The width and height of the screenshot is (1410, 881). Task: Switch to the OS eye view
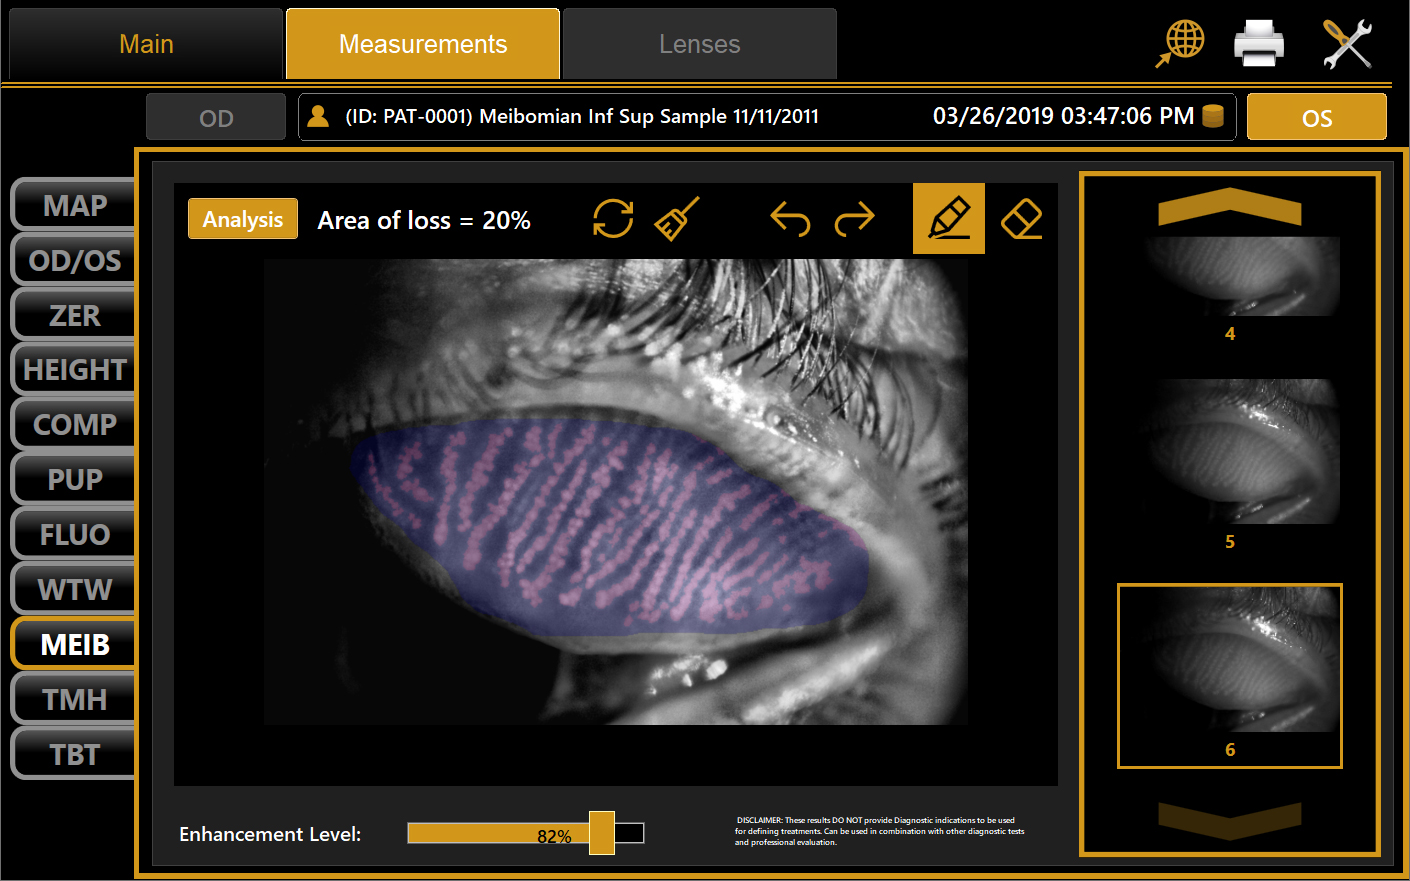click(x=1316, y=116)
